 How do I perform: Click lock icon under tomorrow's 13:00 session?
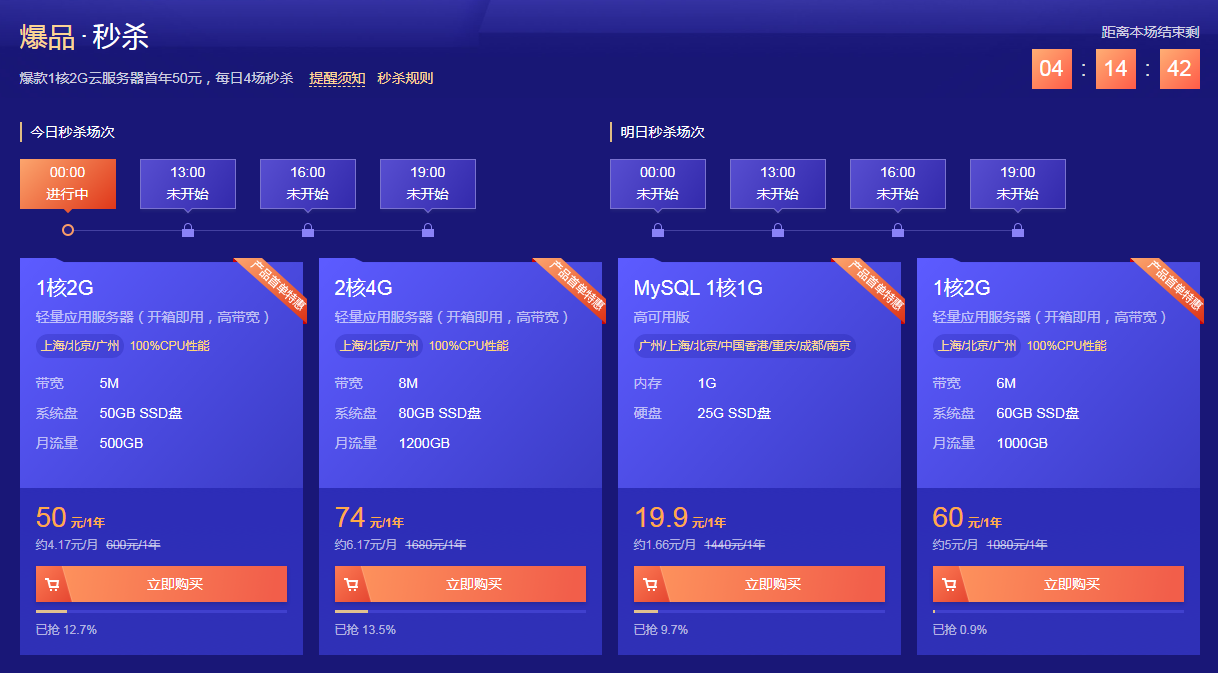[778, 230]
